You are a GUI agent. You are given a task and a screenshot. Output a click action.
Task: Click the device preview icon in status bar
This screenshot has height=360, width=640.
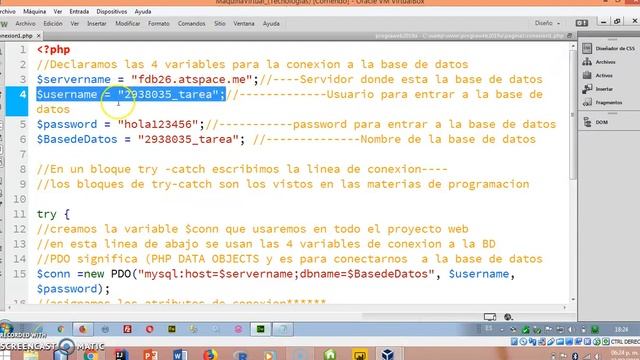point(490,317)
